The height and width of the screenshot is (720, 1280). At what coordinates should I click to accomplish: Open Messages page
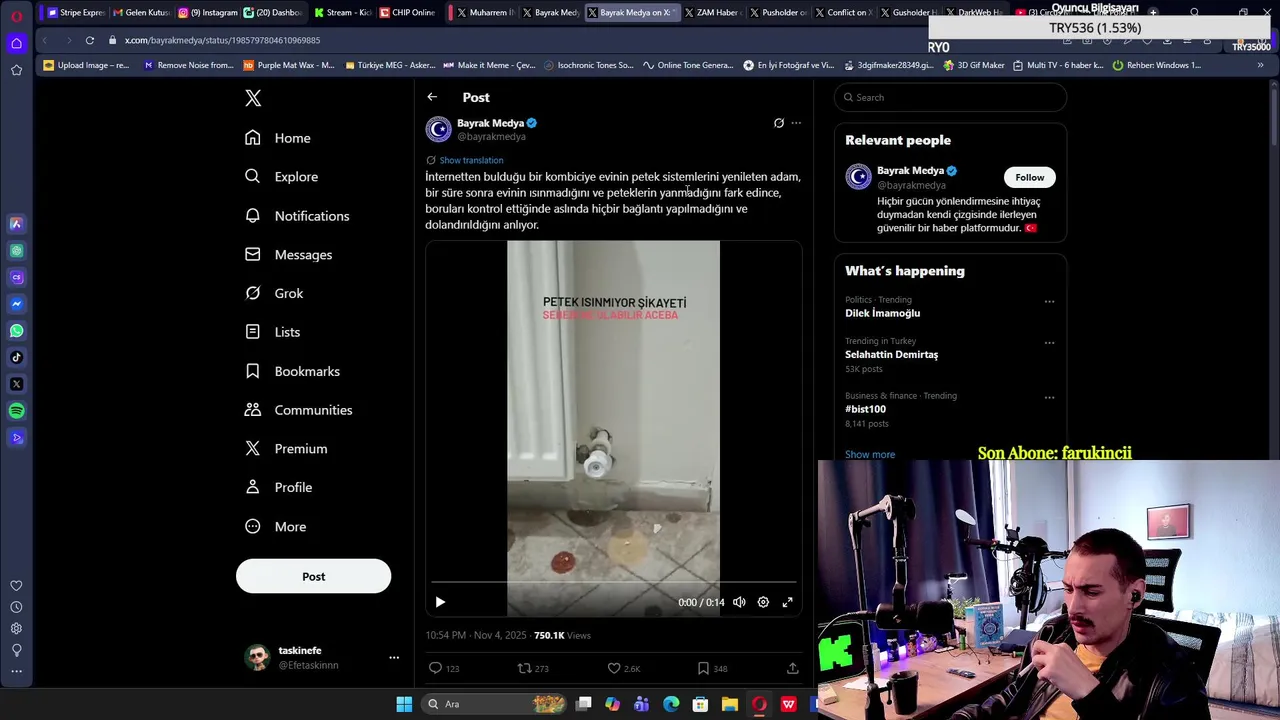tap(288, 255)
